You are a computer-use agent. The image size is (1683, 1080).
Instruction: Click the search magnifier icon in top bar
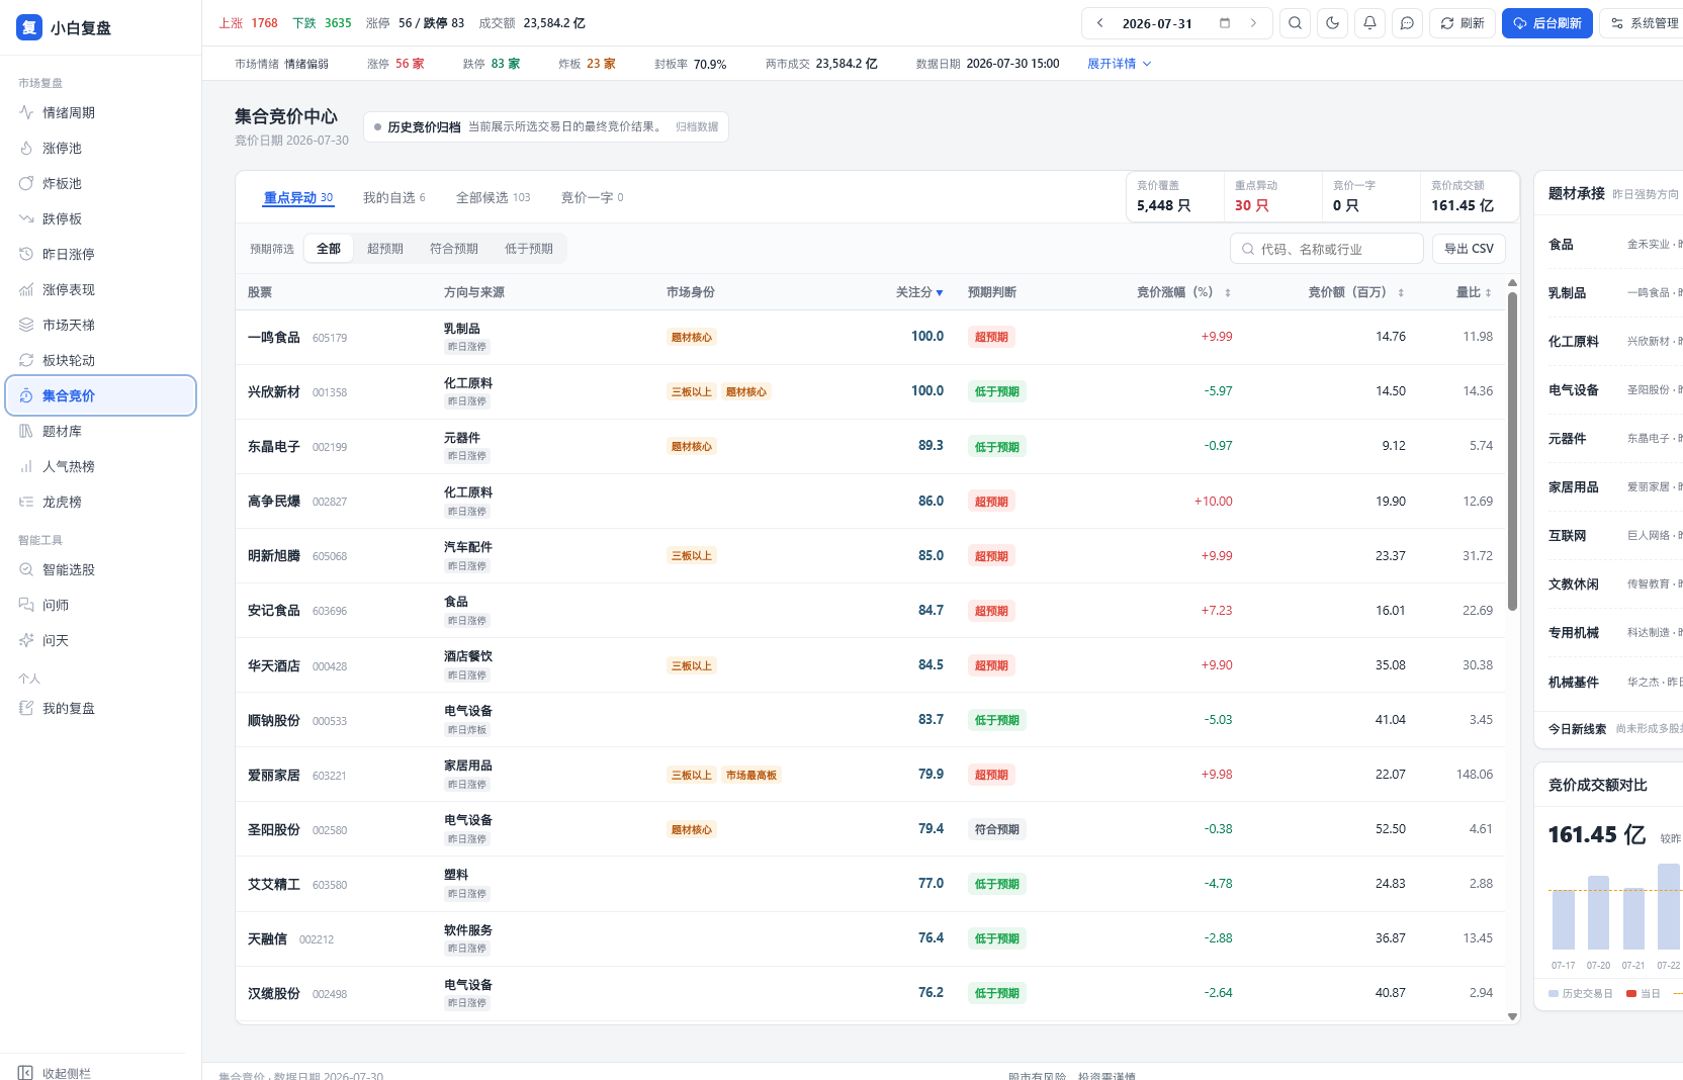pyautogui.click(x=1295, y=23)
